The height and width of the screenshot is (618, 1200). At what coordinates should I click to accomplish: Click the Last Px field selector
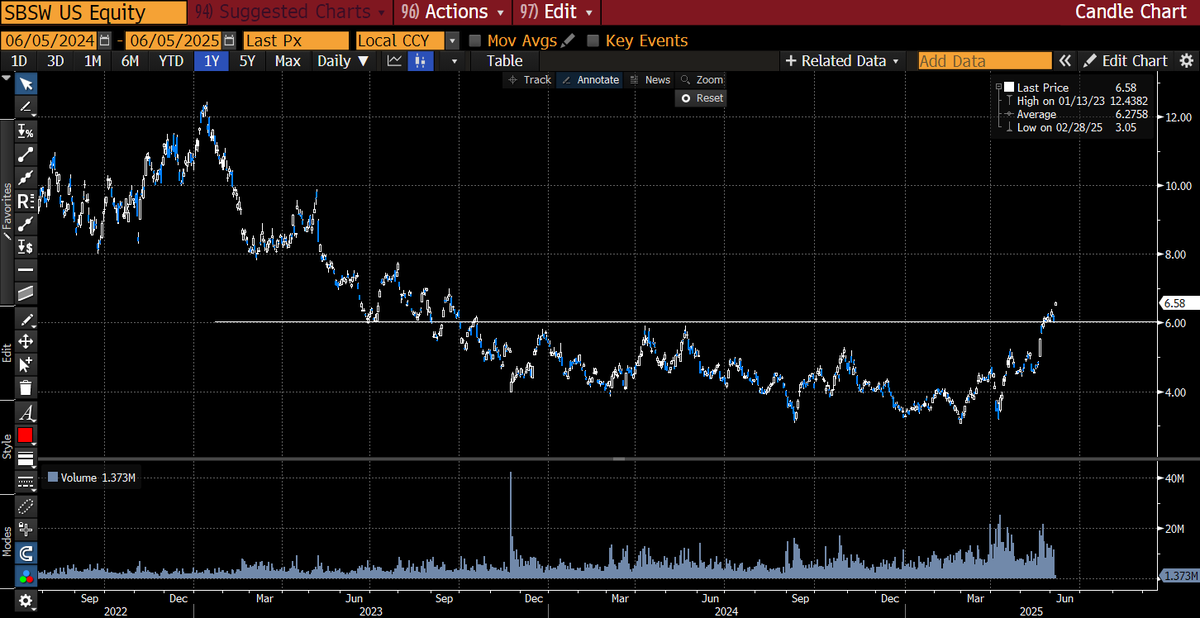[x=296, y=41]
